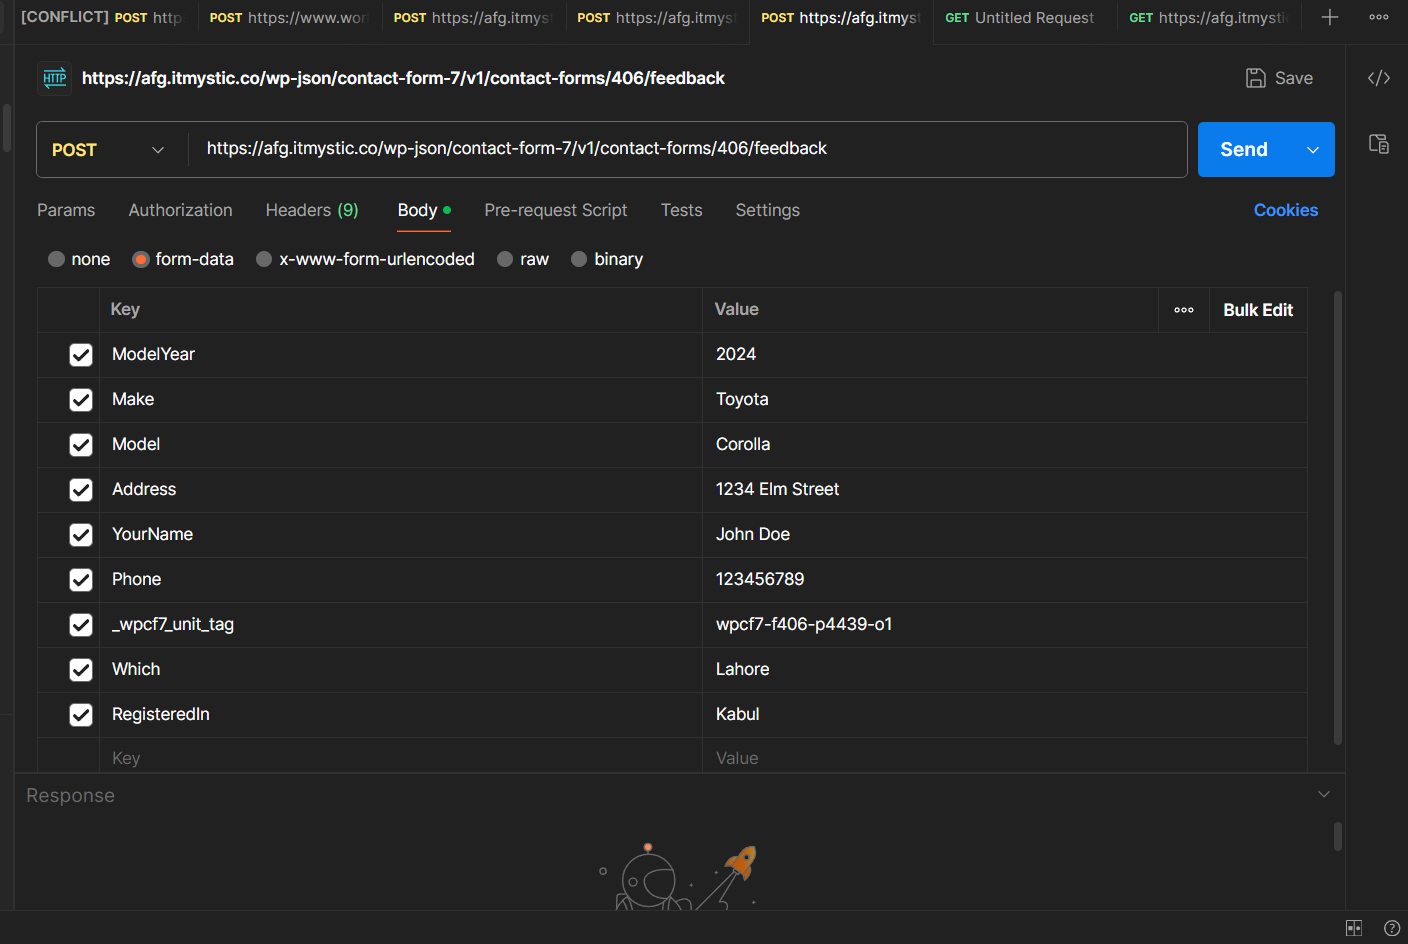The image size is (1408, 944).
Task: Uncheck the Which row checkbox
Action: click(81, 670)
